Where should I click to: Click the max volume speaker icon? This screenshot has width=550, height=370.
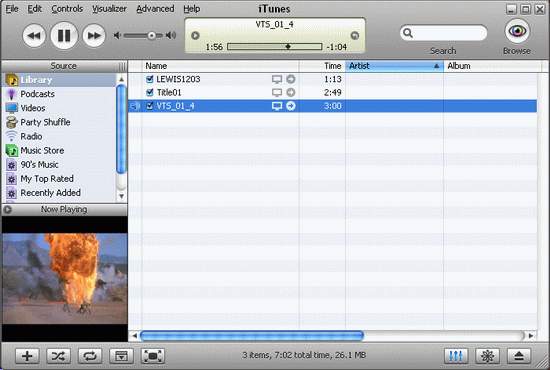[171, 35]
